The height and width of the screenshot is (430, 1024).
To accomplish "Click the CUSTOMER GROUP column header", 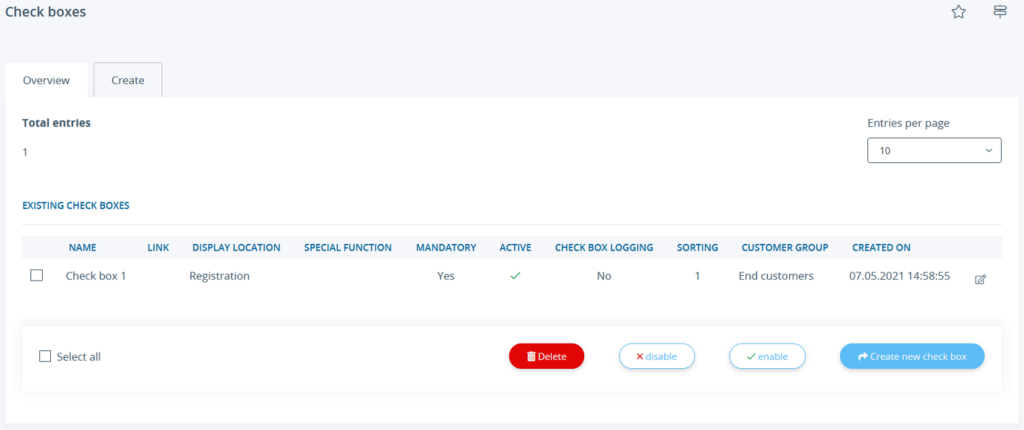I will coord(785,248).
